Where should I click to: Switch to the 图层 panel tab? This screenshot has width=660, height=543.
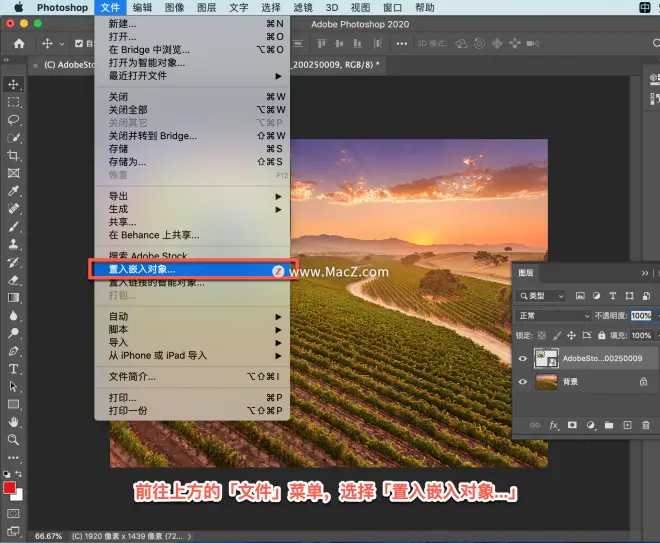pyautogui.click(x=526, y=273)
